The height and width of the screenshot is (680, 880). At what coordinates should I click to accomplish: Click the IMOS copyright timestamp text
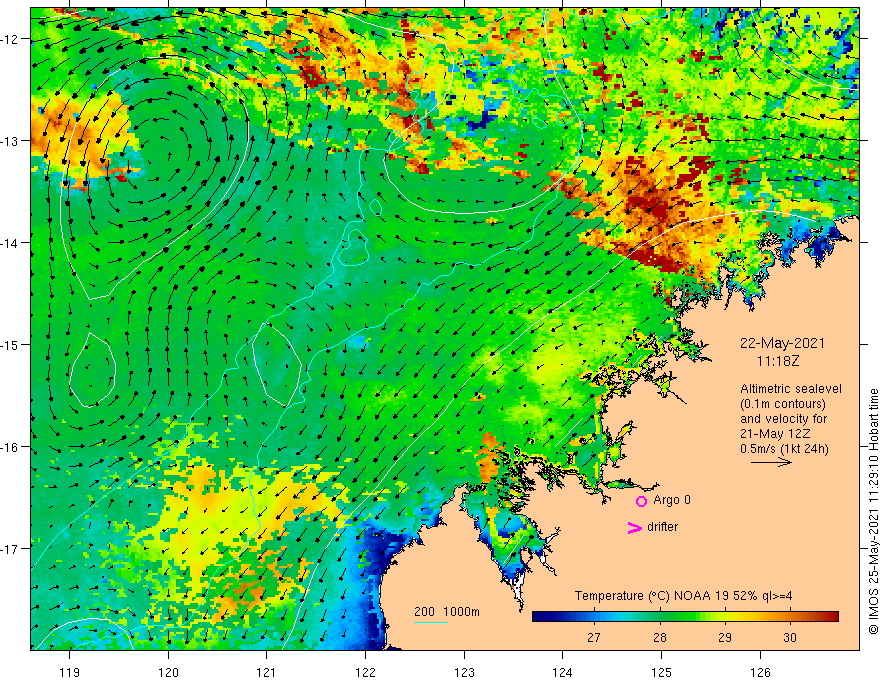pyautogui.click(x=873, y=511)
